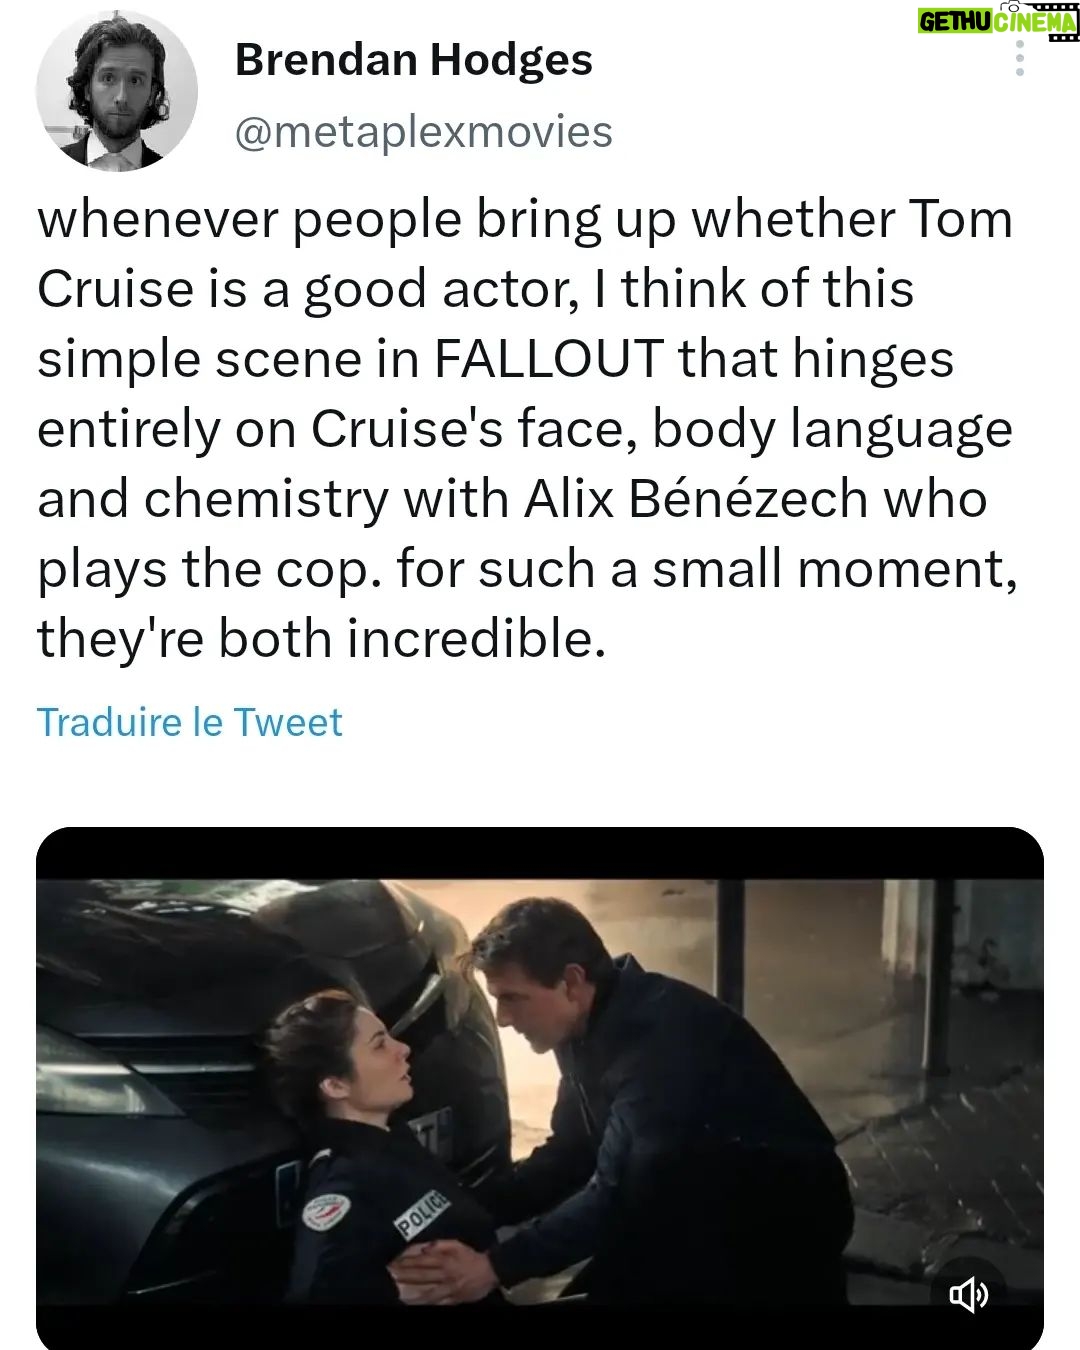Screen dimensions: 1080x1350
Task: Click the last line "they're both incredible."
Action: [322, 639]
